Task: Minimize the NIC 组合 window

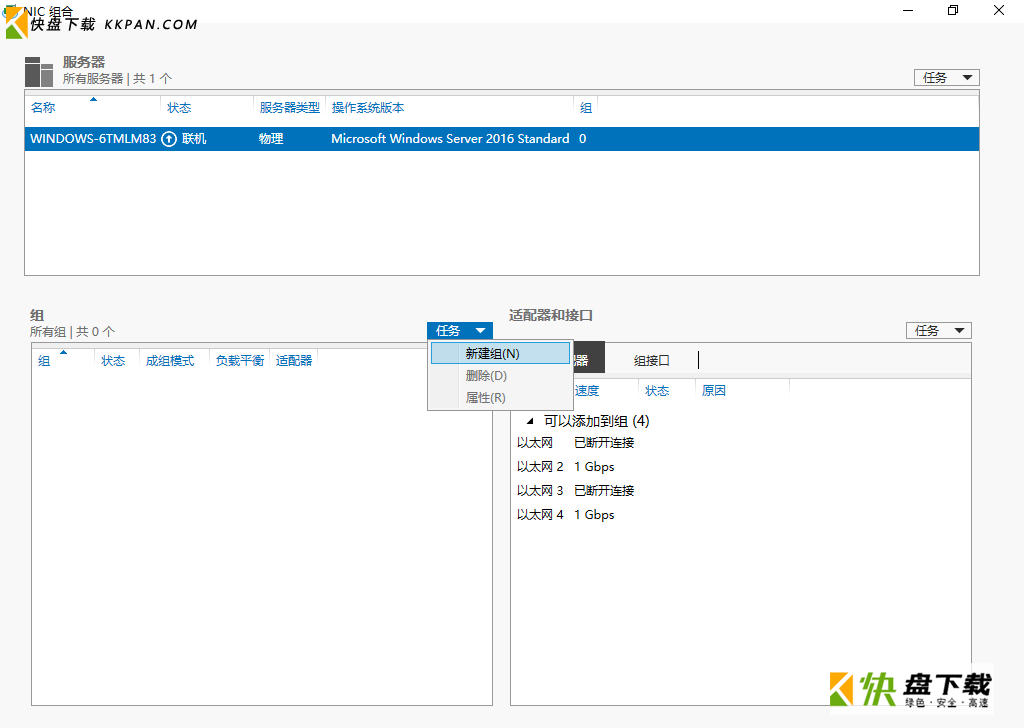Action: 908,10
